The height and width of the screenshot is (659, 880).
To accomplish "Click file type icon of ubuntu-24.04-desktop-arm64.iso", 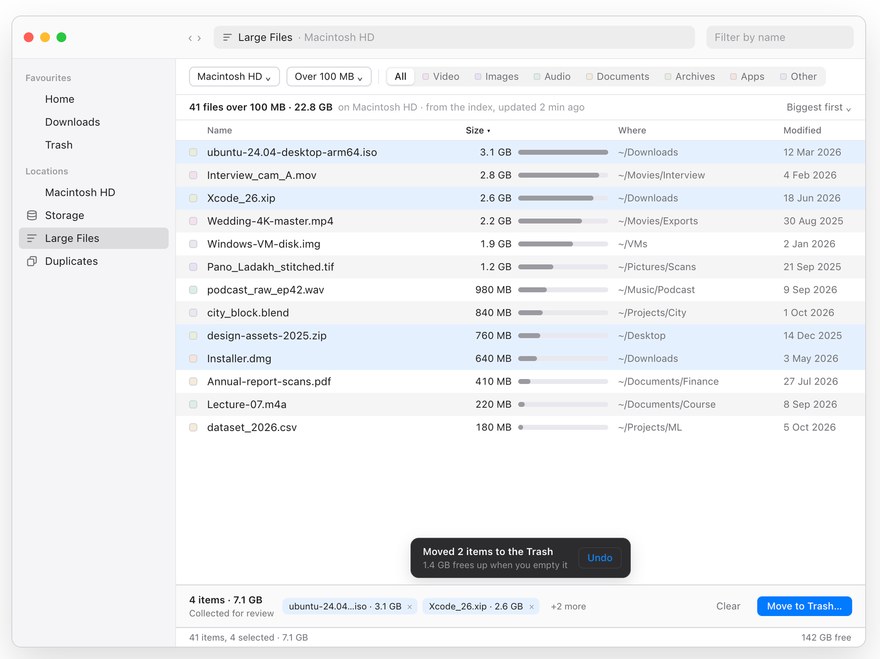I will 193,153.
